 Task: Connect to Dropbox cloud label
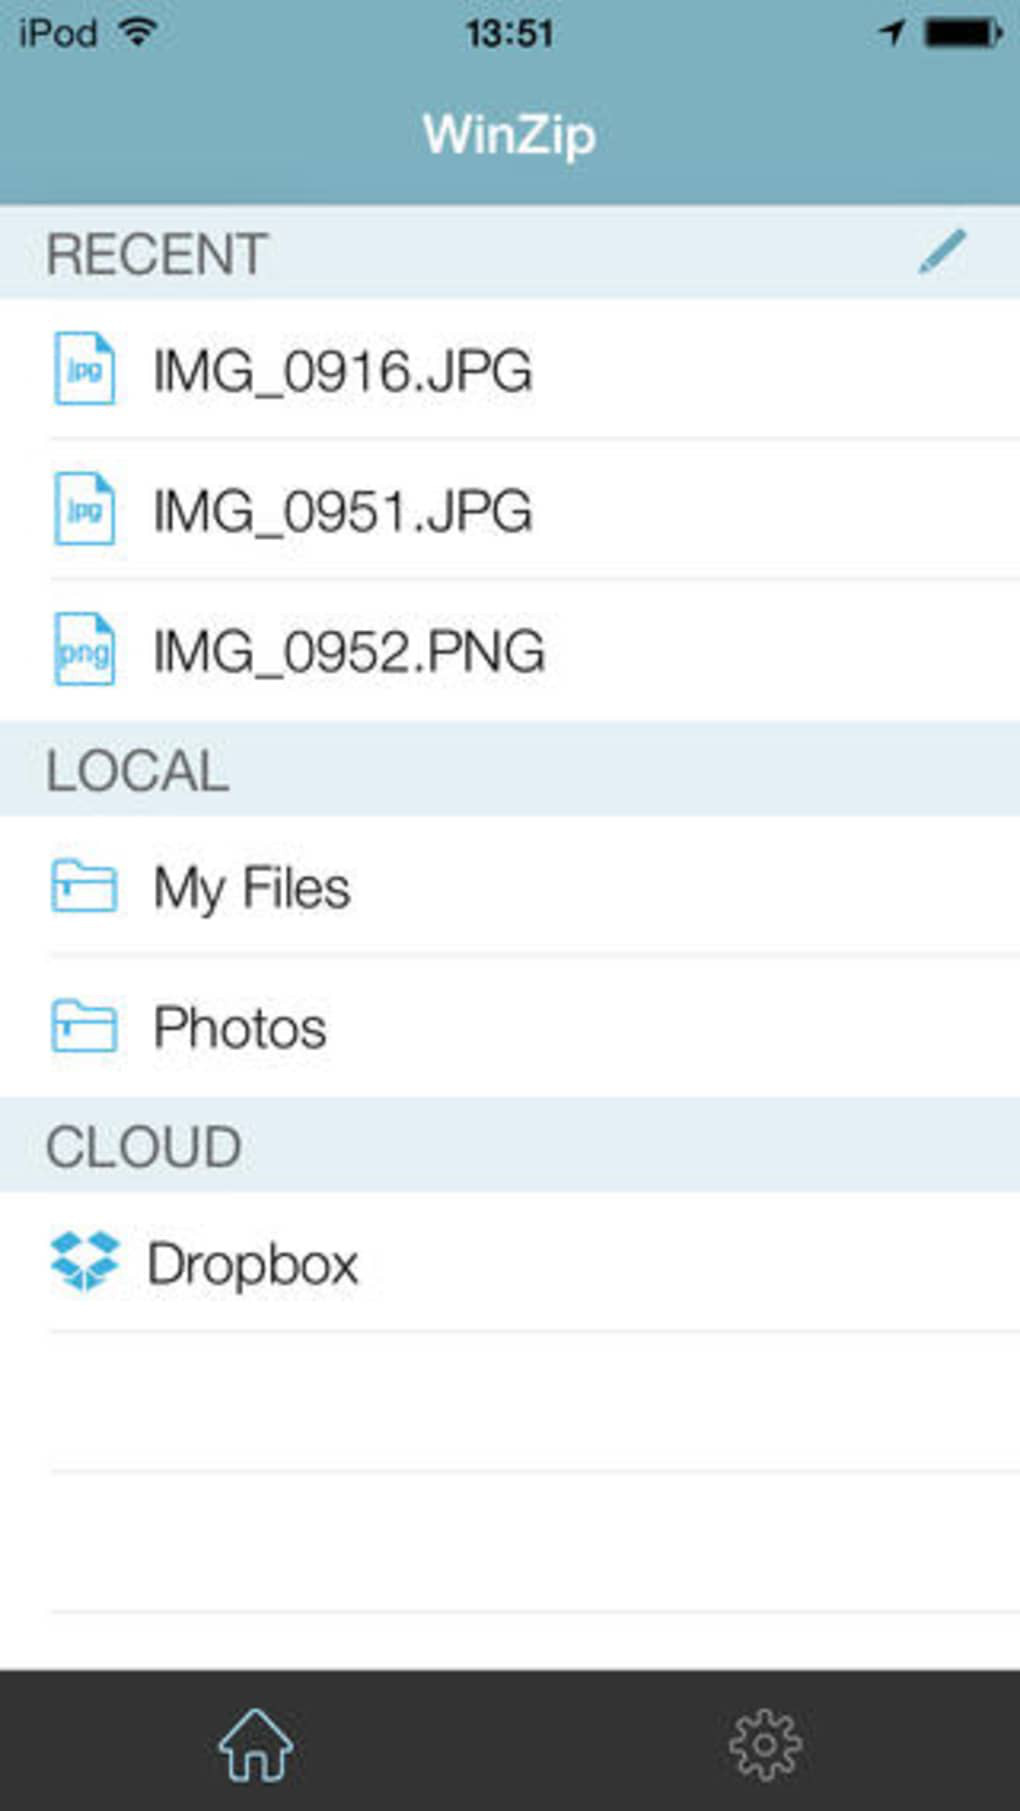252,1264
